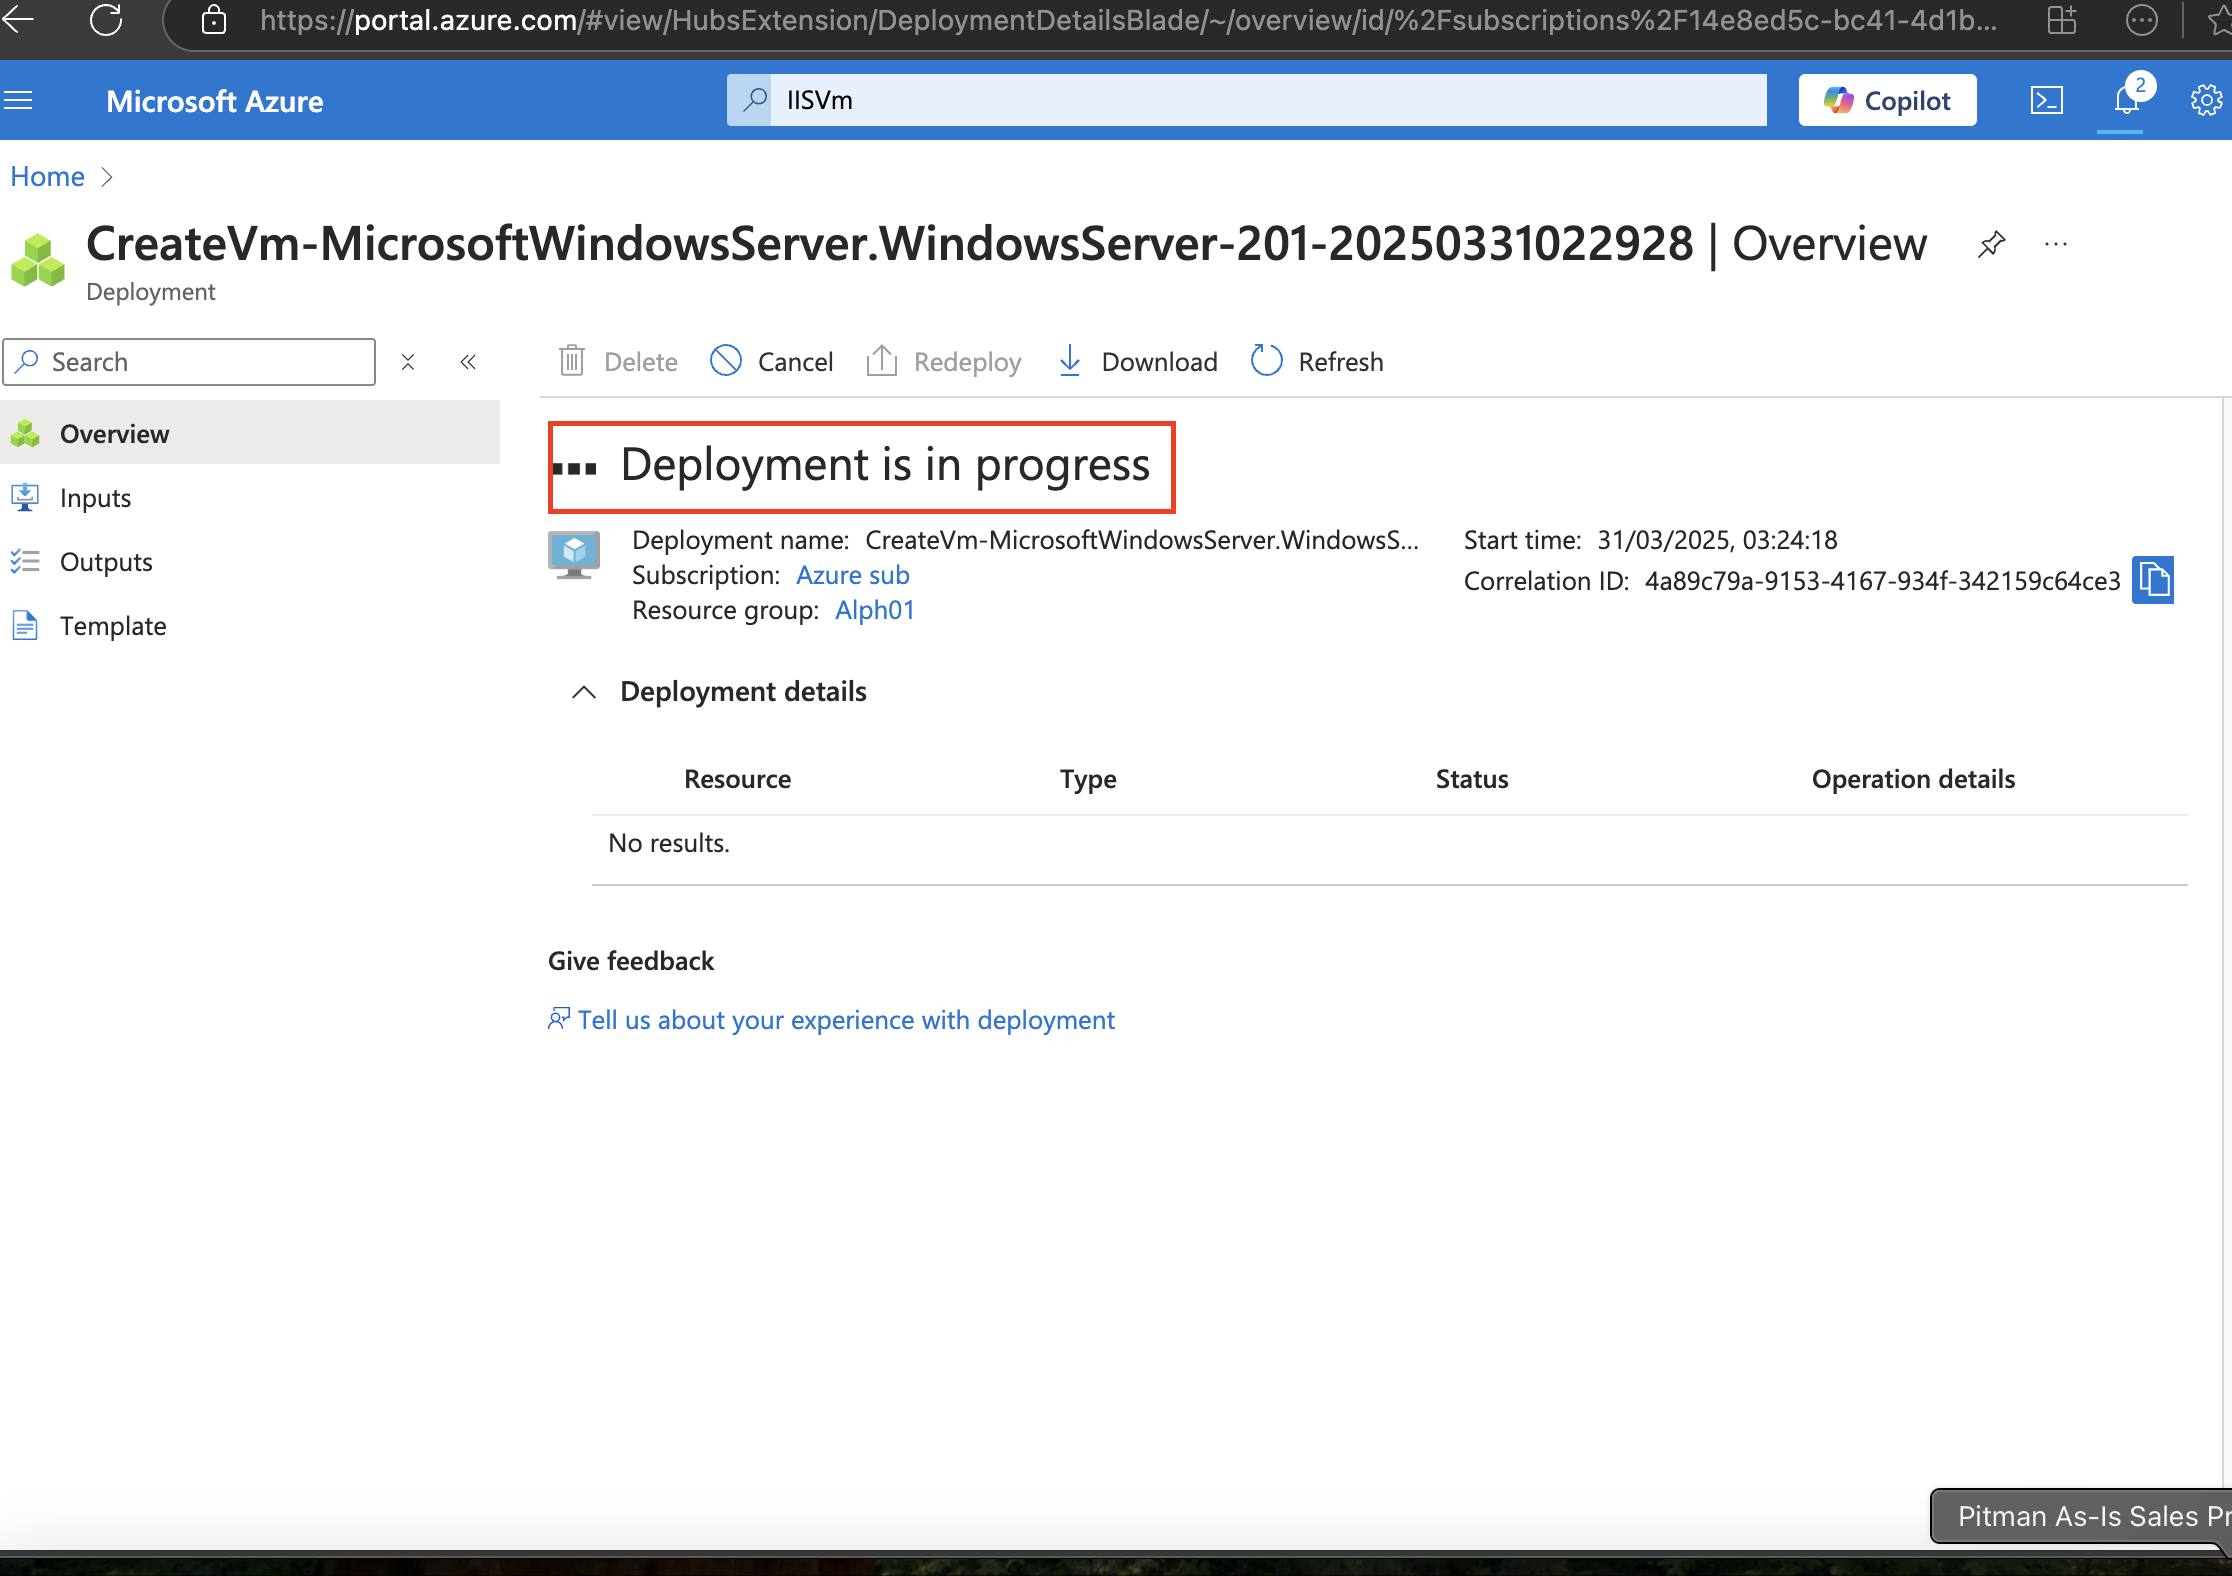Click the Operation details column header
Image resolution: width=2232 pixels, height=1576 pixels.
(1913, 779)
